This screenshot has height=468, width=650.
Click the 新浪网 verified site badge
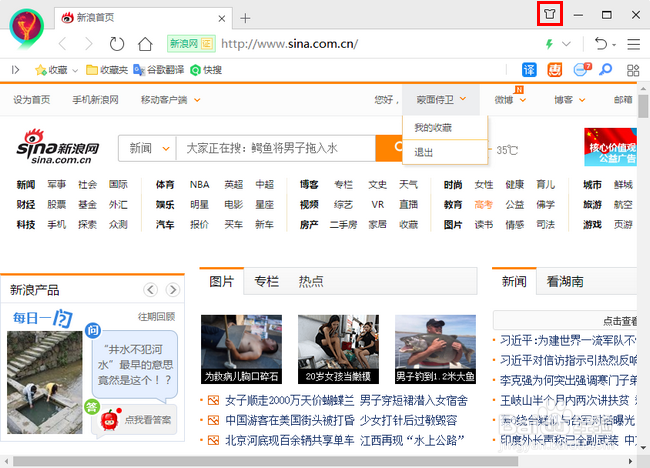pos(191,44)
